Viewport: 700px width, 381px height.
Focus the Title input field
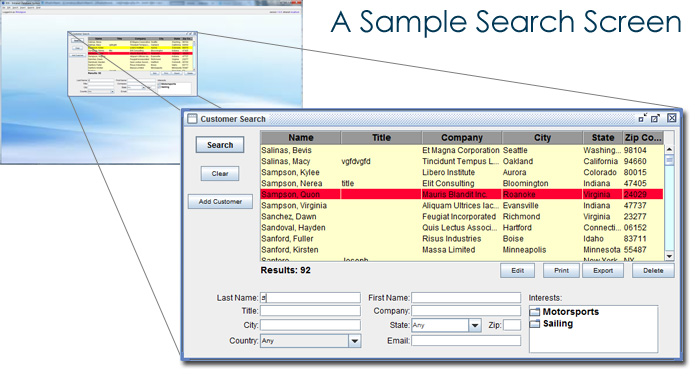point(310,311)
